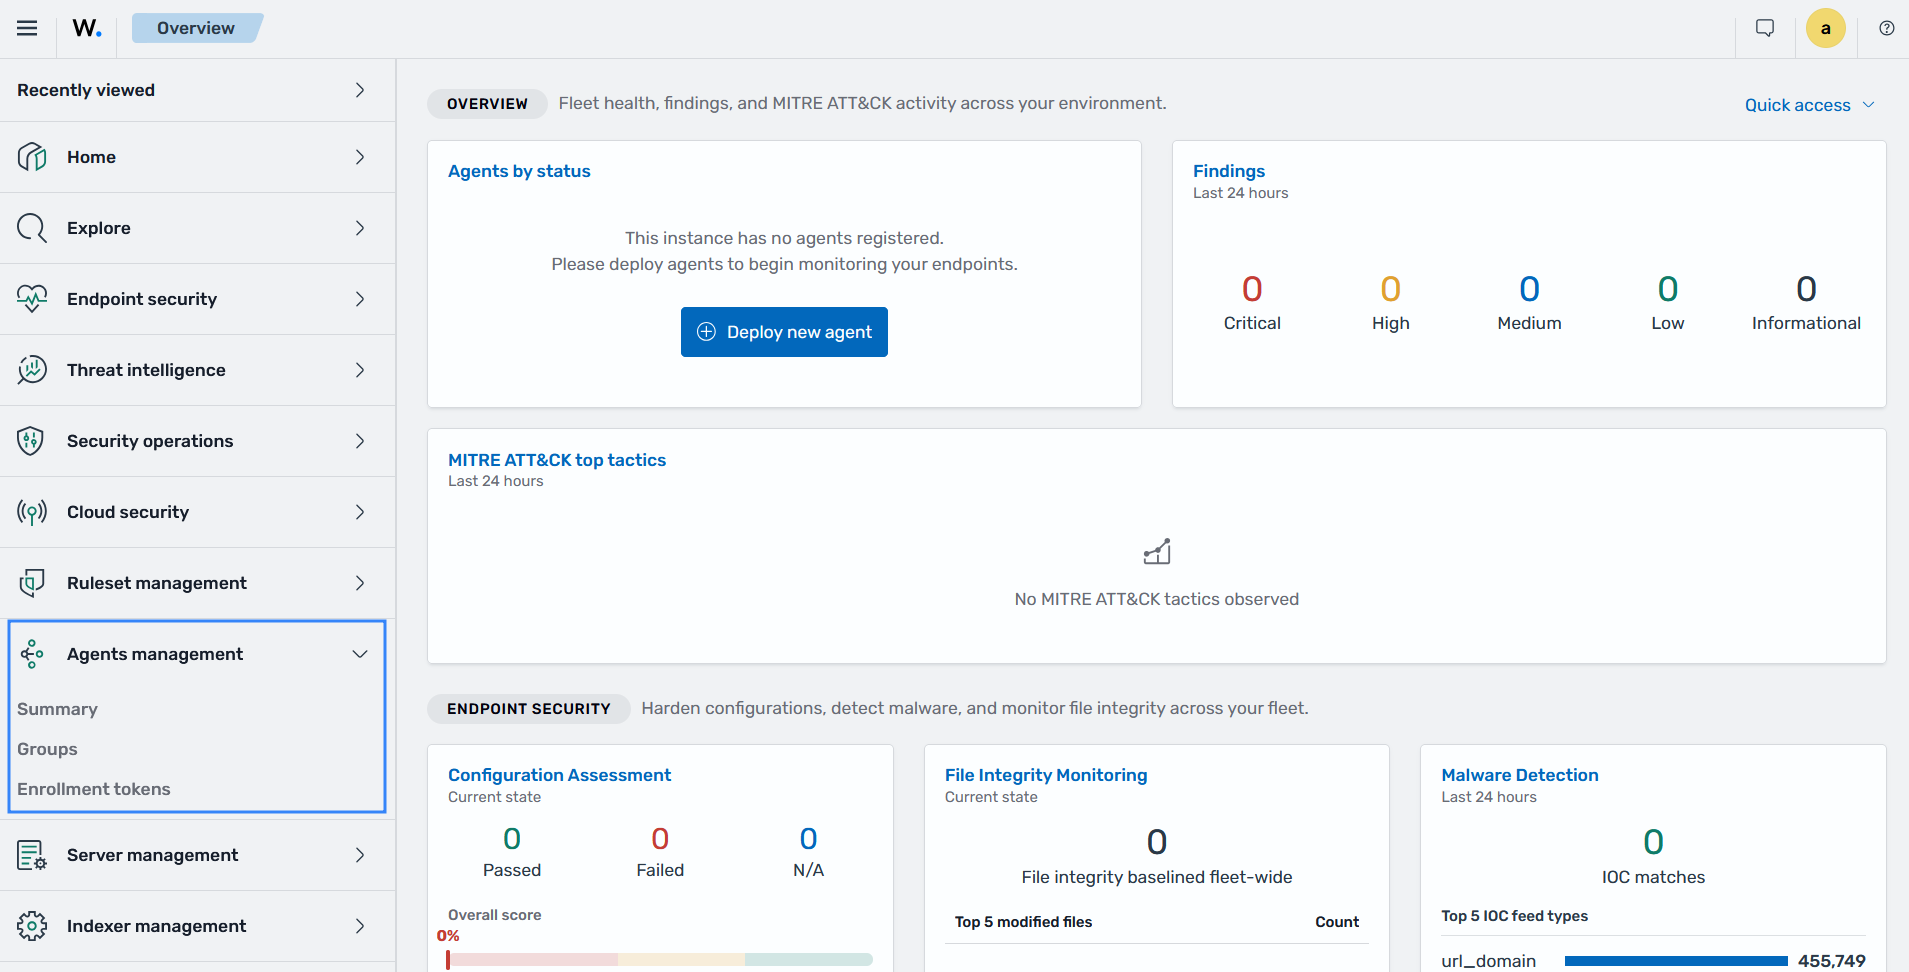Open the Findings panel link
This screenshot has width=1909, height=972.
click(1229, 171)
